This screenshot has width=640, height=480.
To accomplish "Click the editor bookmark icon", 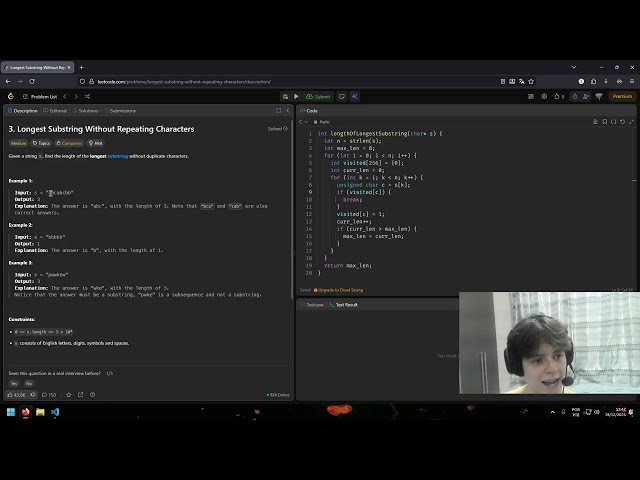I will pos(604,122).
